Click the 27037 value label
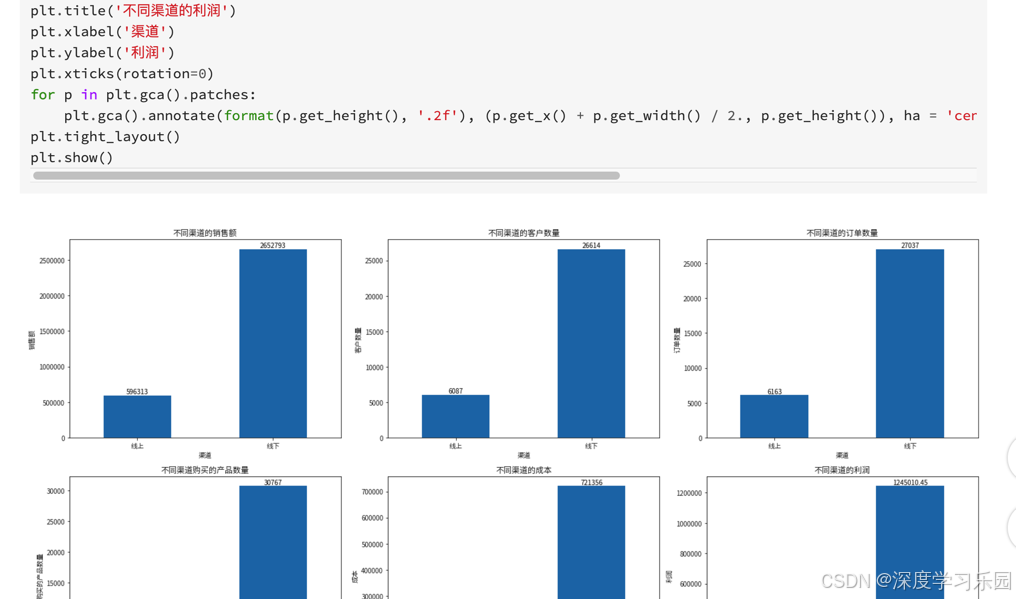 [910, 245]
